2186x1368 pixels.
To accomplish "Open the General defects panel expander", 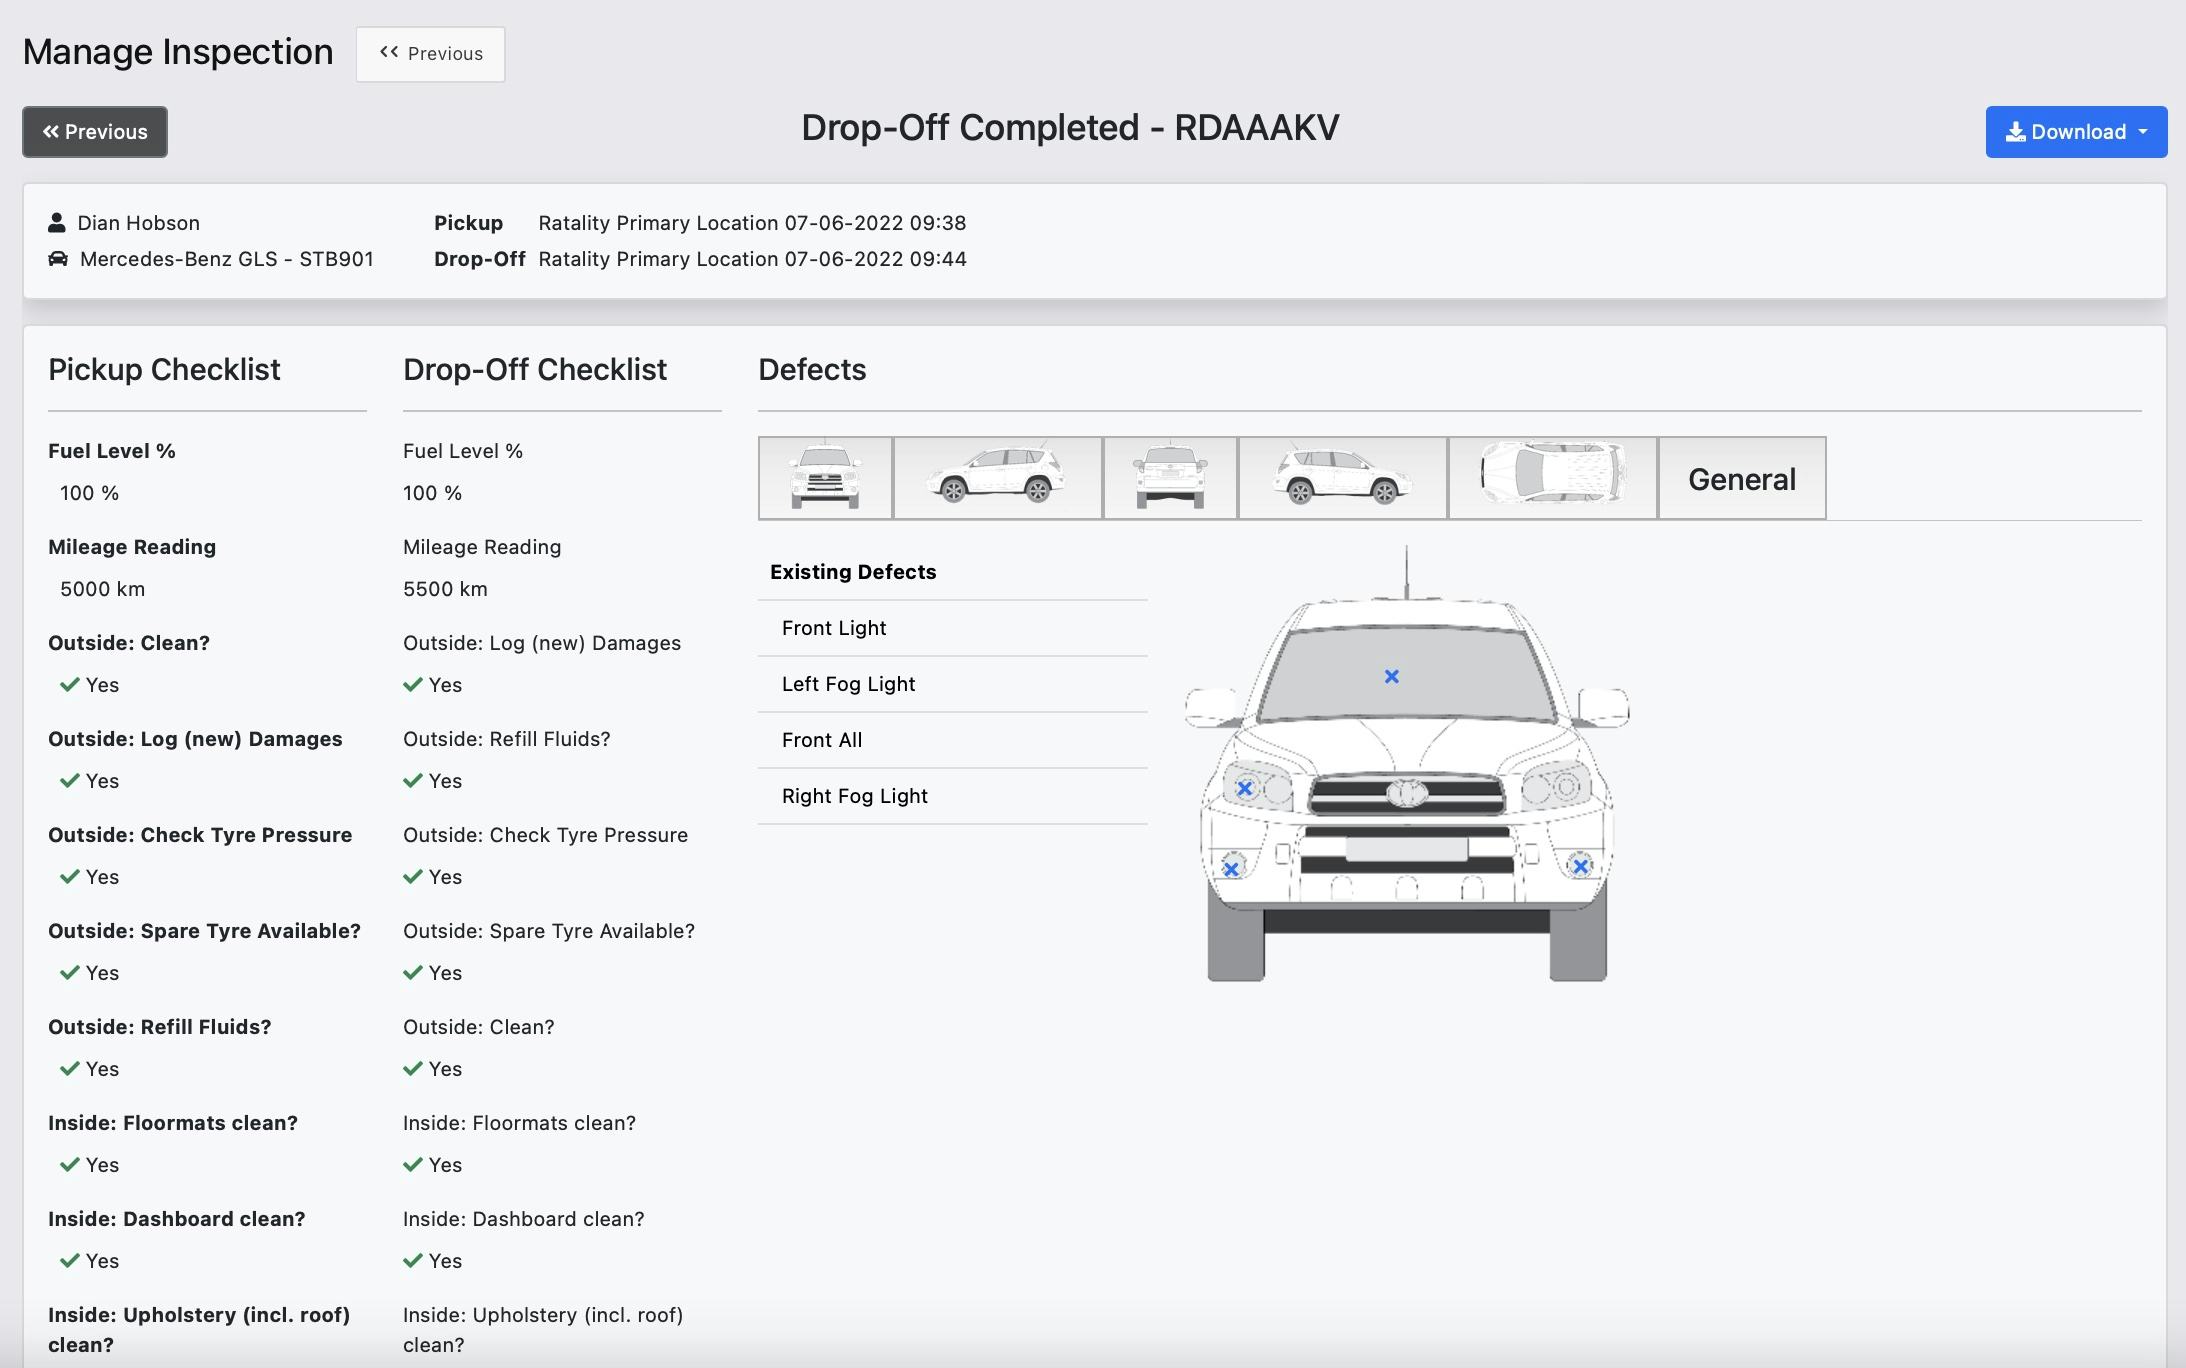I will click(1740, 476).
